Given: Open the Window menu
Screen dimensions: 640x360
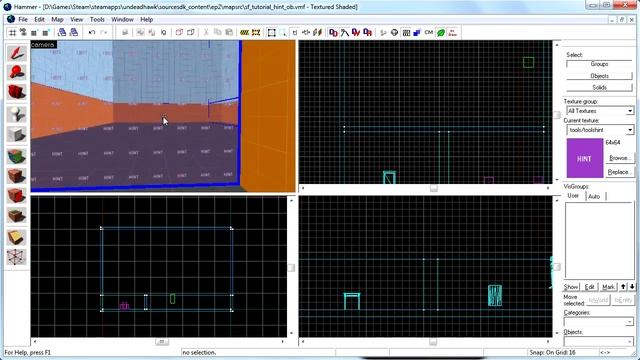Looking at the screenshot, I should point(122,19).
